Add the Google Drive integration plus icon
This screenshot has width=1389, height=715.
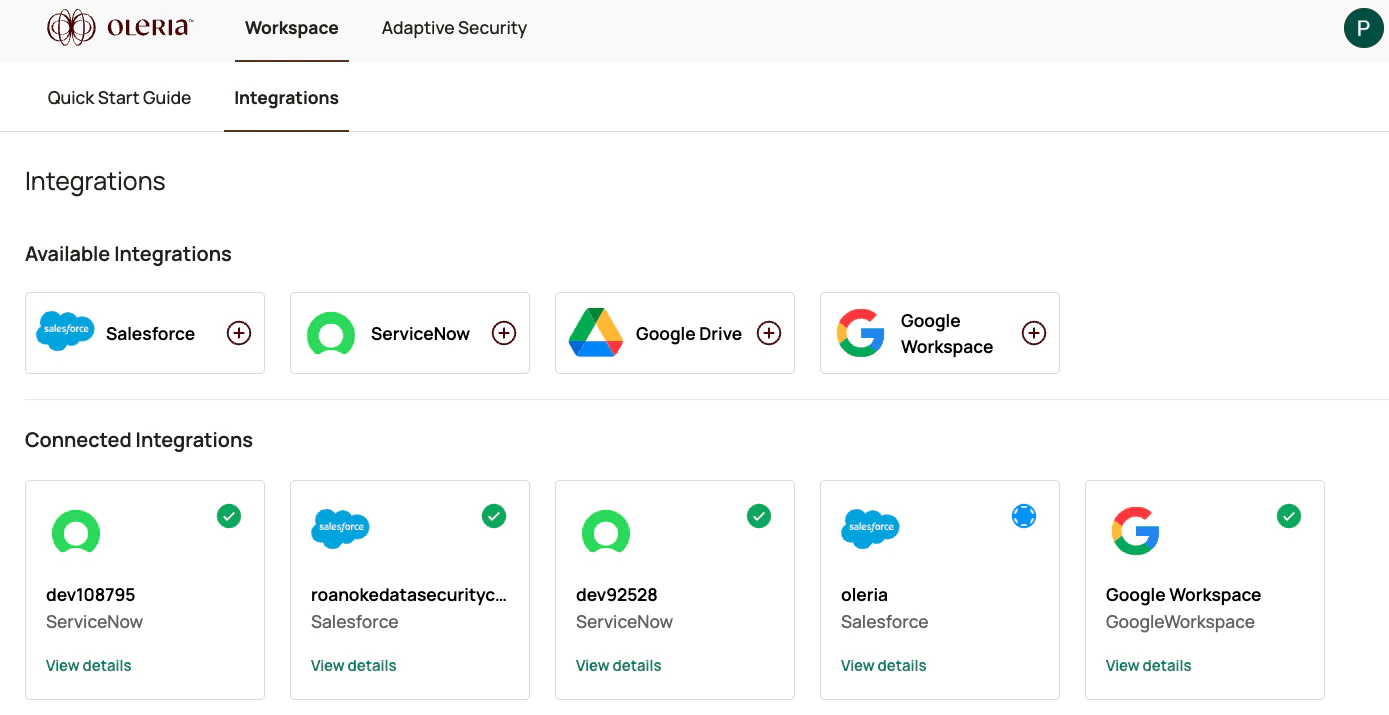769,333
